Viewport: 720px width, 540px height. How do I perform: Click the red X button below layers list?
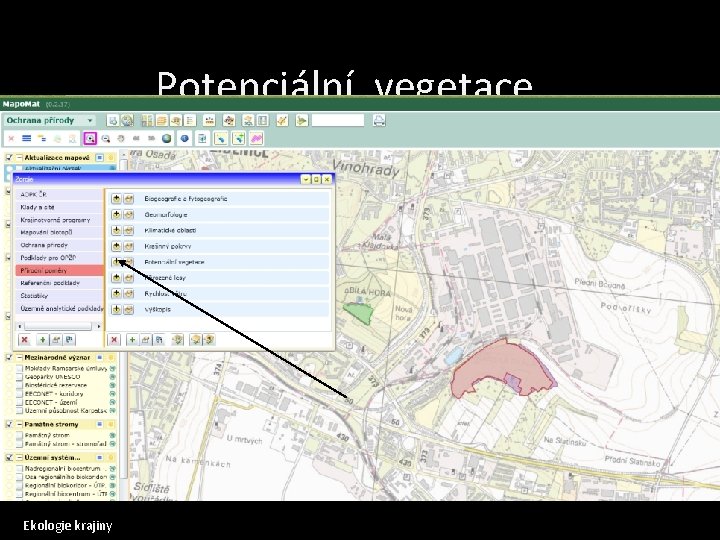pos(114,340)
